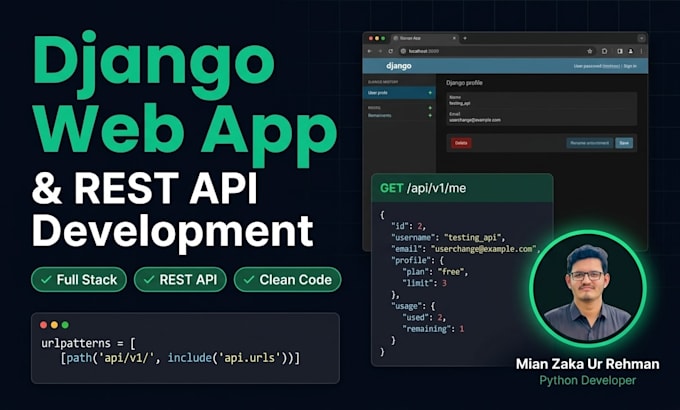This screenshot has height=410, width=680.
Task: Open the browser side panel icon
Action: [620, 51]
